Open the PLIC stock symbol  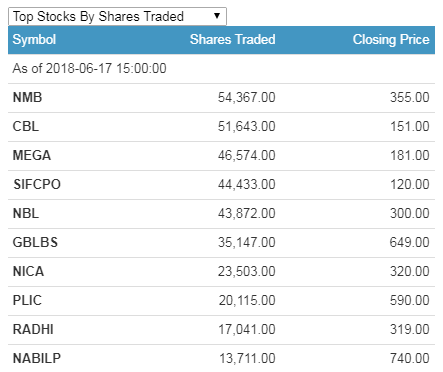click(x=27, y=301)
